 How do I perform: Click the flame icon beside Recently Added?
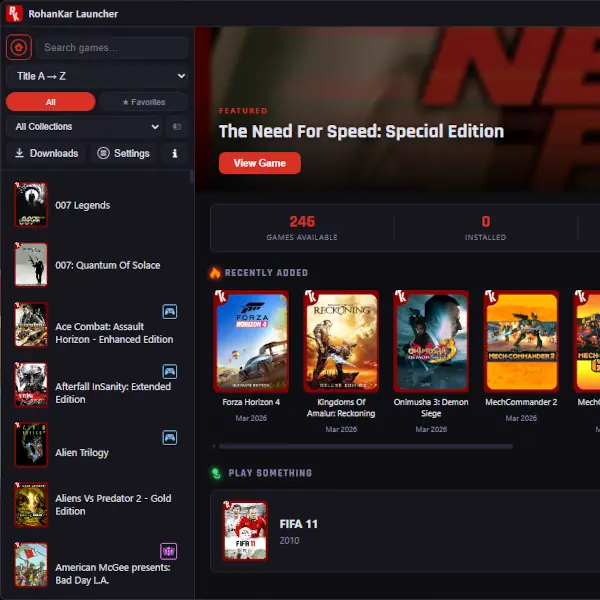coord(215,273)
